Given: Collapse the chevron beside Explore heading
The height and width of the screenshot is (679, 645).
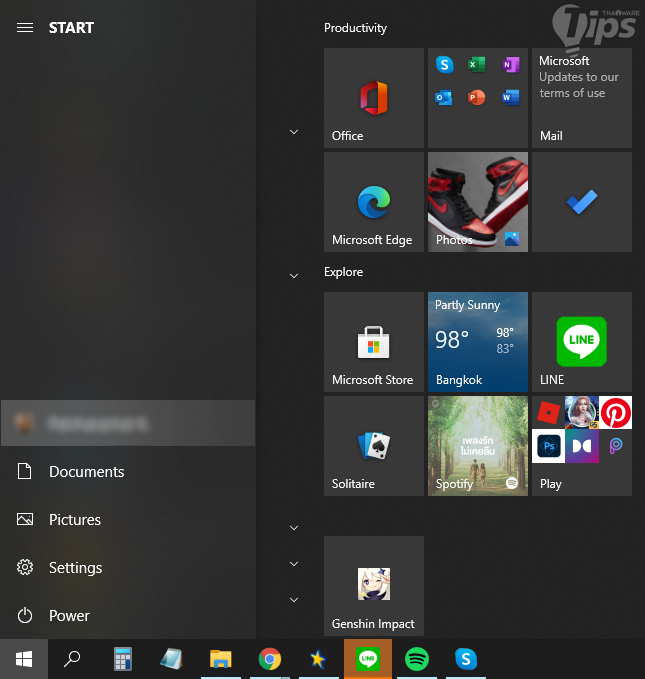Looking at the screenshot, I should [x=294, y=276].
